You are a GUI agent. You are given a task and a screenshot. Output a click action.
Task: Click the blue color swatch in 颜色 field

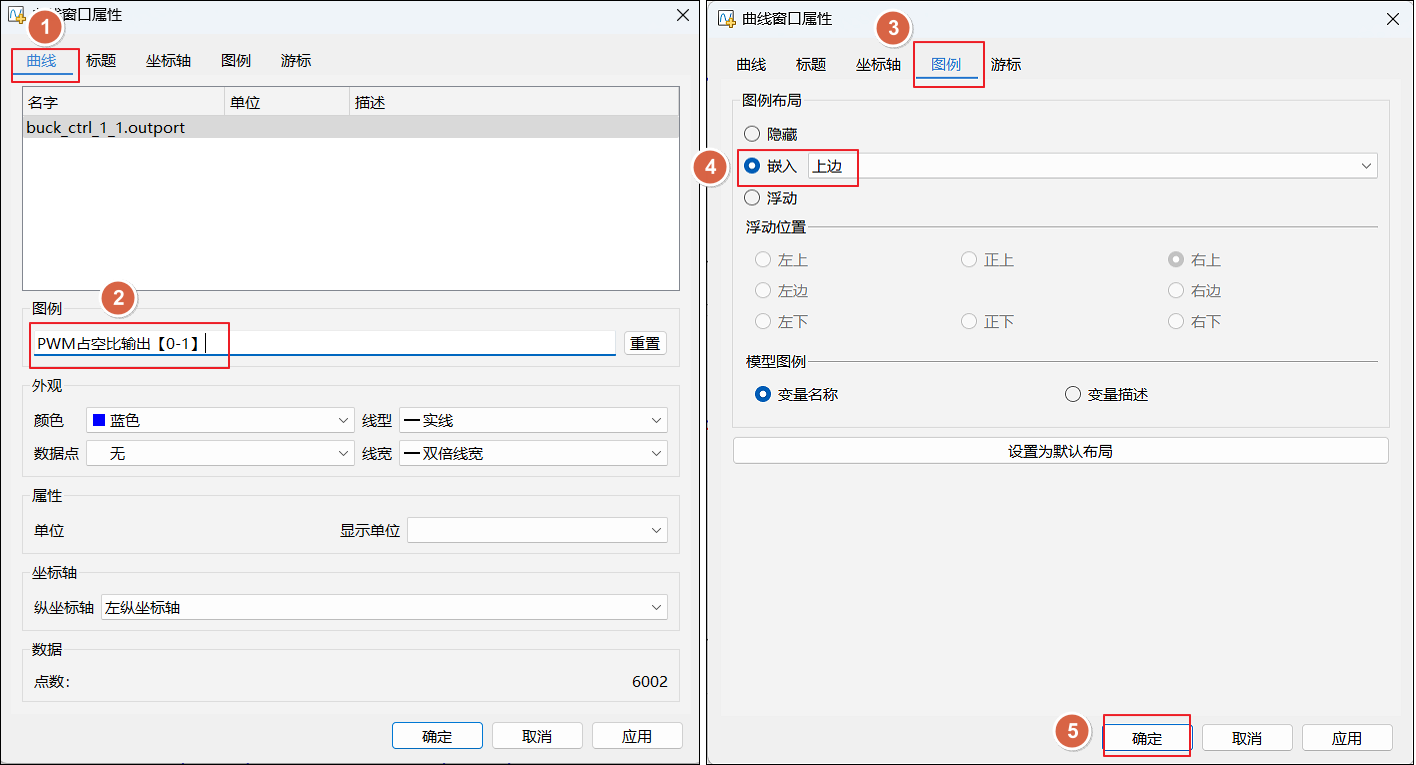(99, 421)
